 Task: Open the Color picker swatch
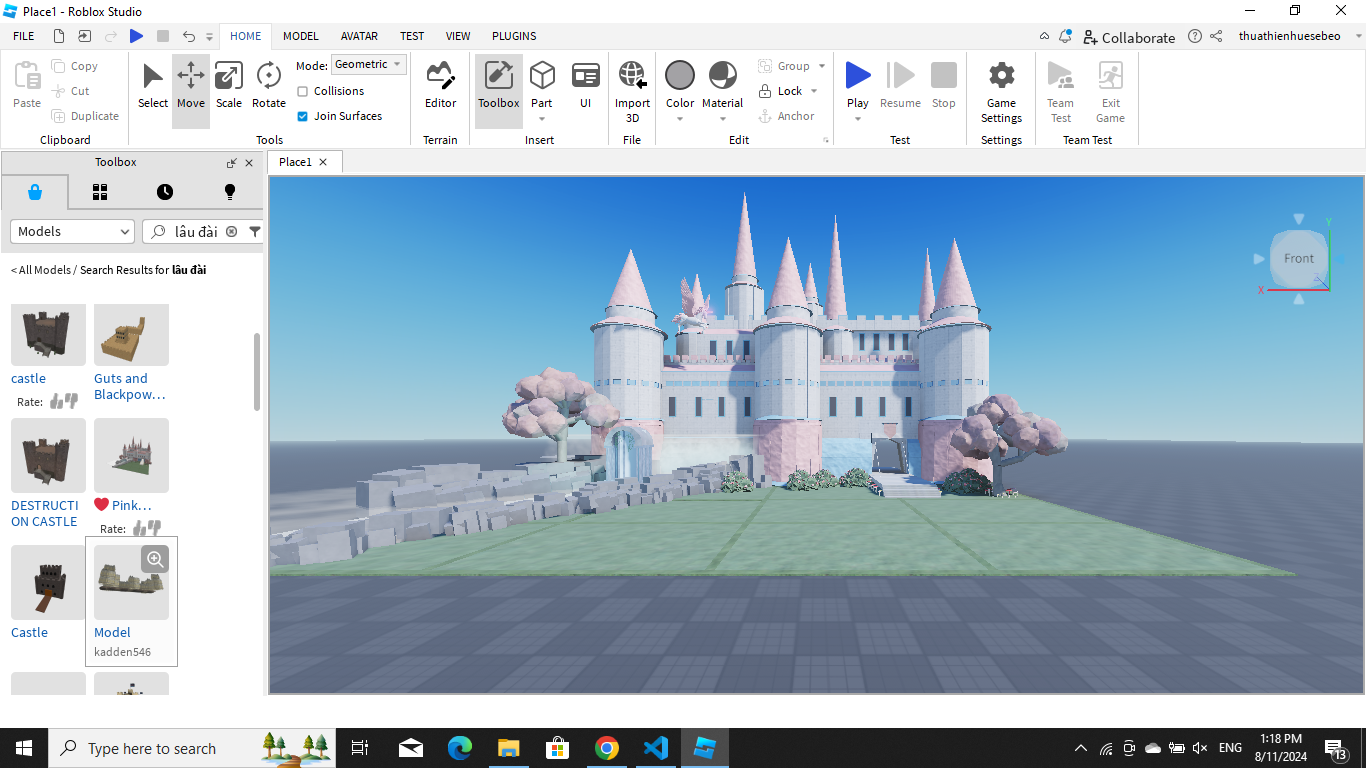(680, 75)
